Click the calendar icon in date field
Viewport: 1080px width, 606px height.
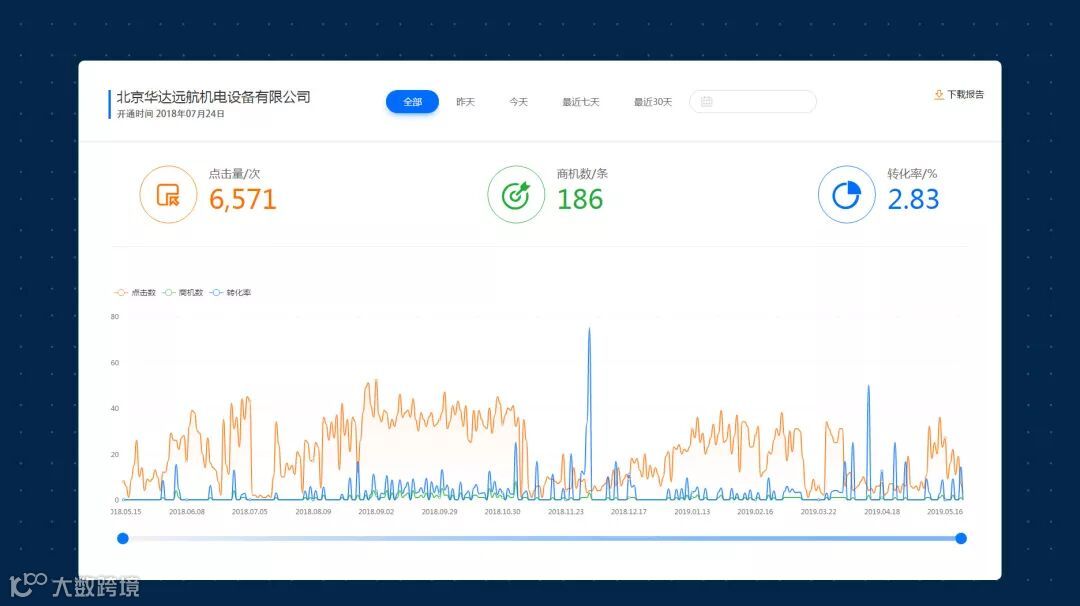706,102
